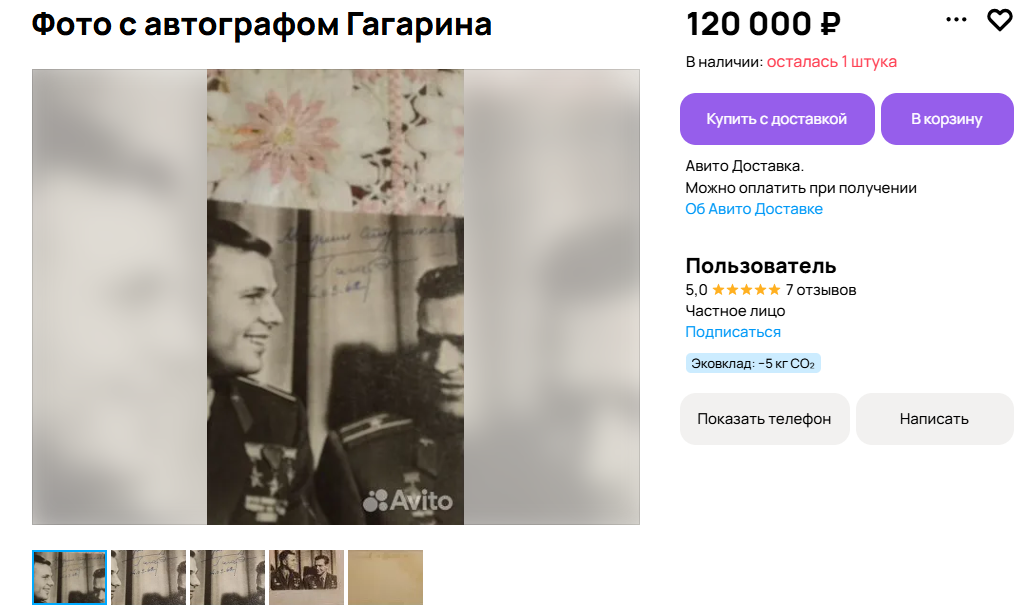Add listing to favorites with heart icon
This screenshot has height=613, width=1028.
[x=999, y=20]
